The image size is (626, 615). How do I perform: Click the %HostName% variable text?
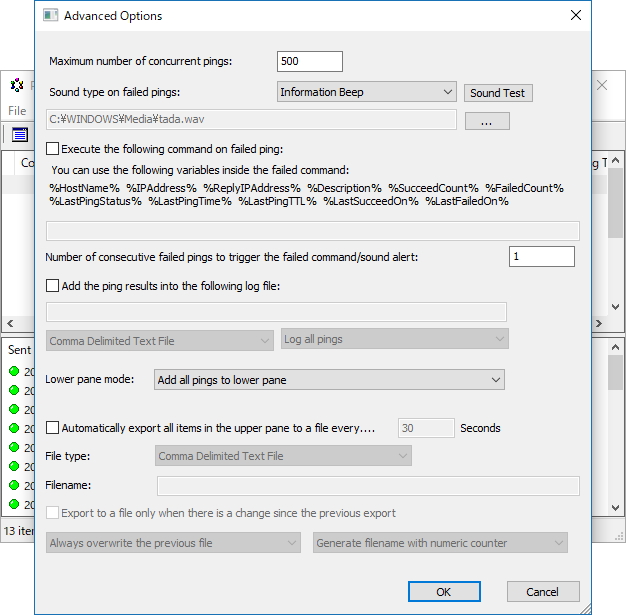coord(84,188)
